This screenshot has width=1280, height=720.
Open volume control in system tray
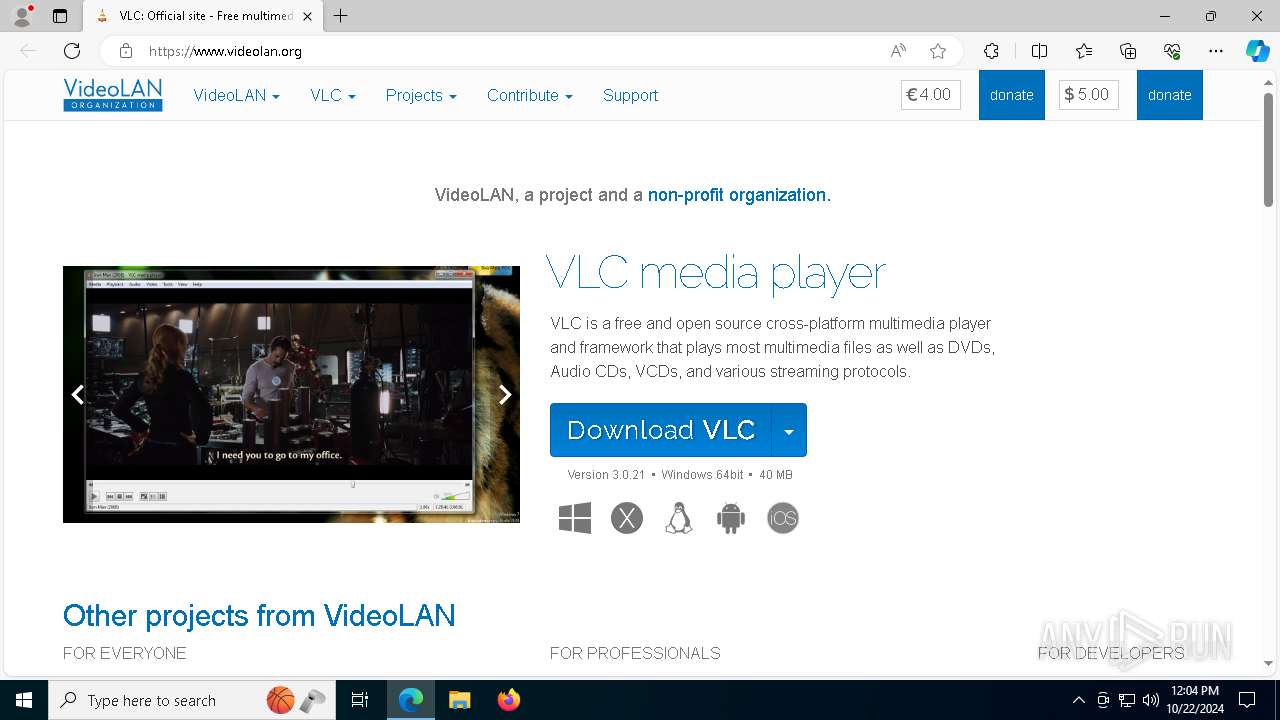coord(1150,700)
